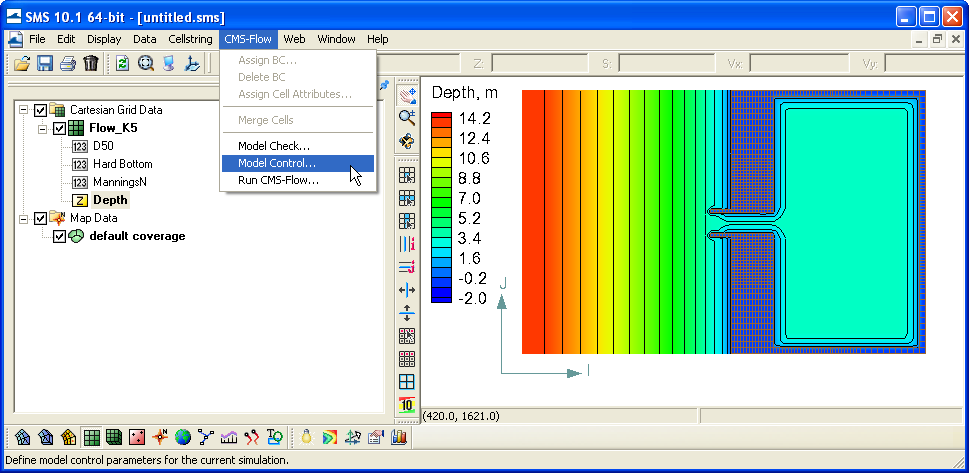This screenshot has width=969, height=473.
Task: Switch to the Map module compass icon
Action: (x=160, y=438)
